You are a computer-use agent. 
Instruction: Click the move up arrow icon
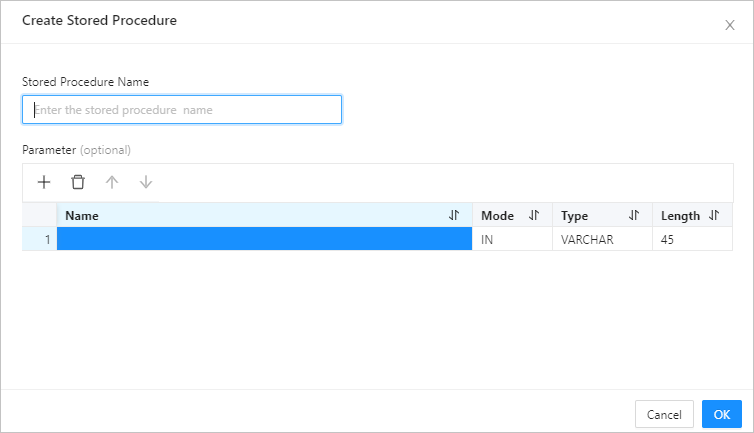coord(112,182)
